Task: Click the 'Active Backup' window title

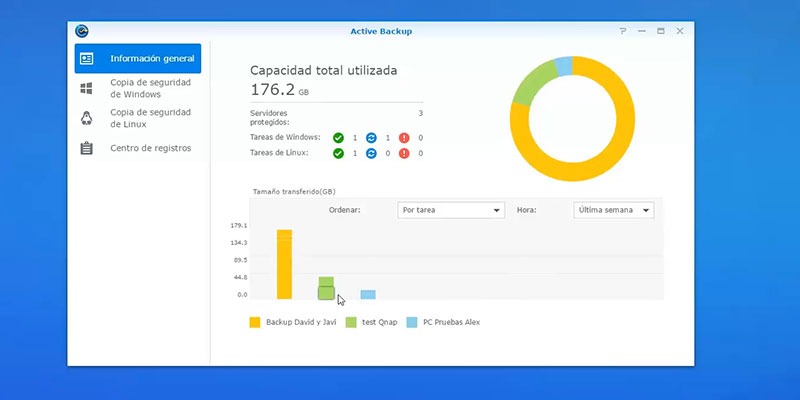Action: (381, 31)
